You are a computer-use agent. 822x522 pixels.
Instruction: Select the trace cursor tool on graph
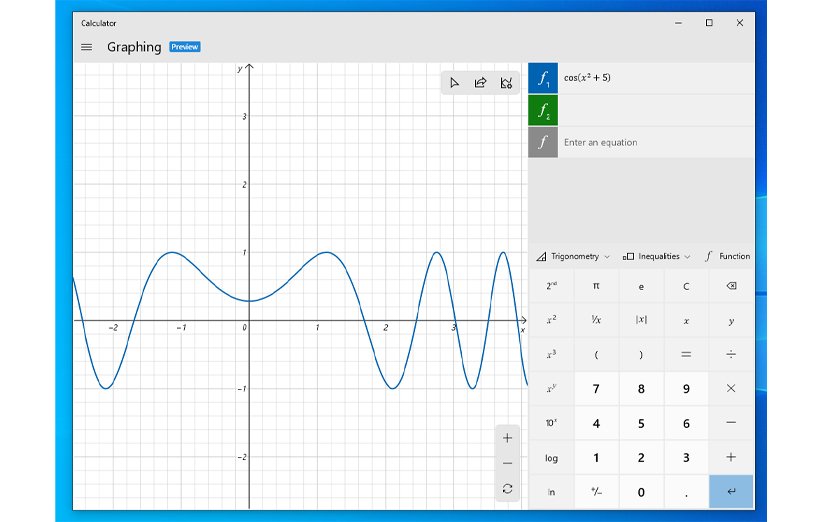coord(454,83)
